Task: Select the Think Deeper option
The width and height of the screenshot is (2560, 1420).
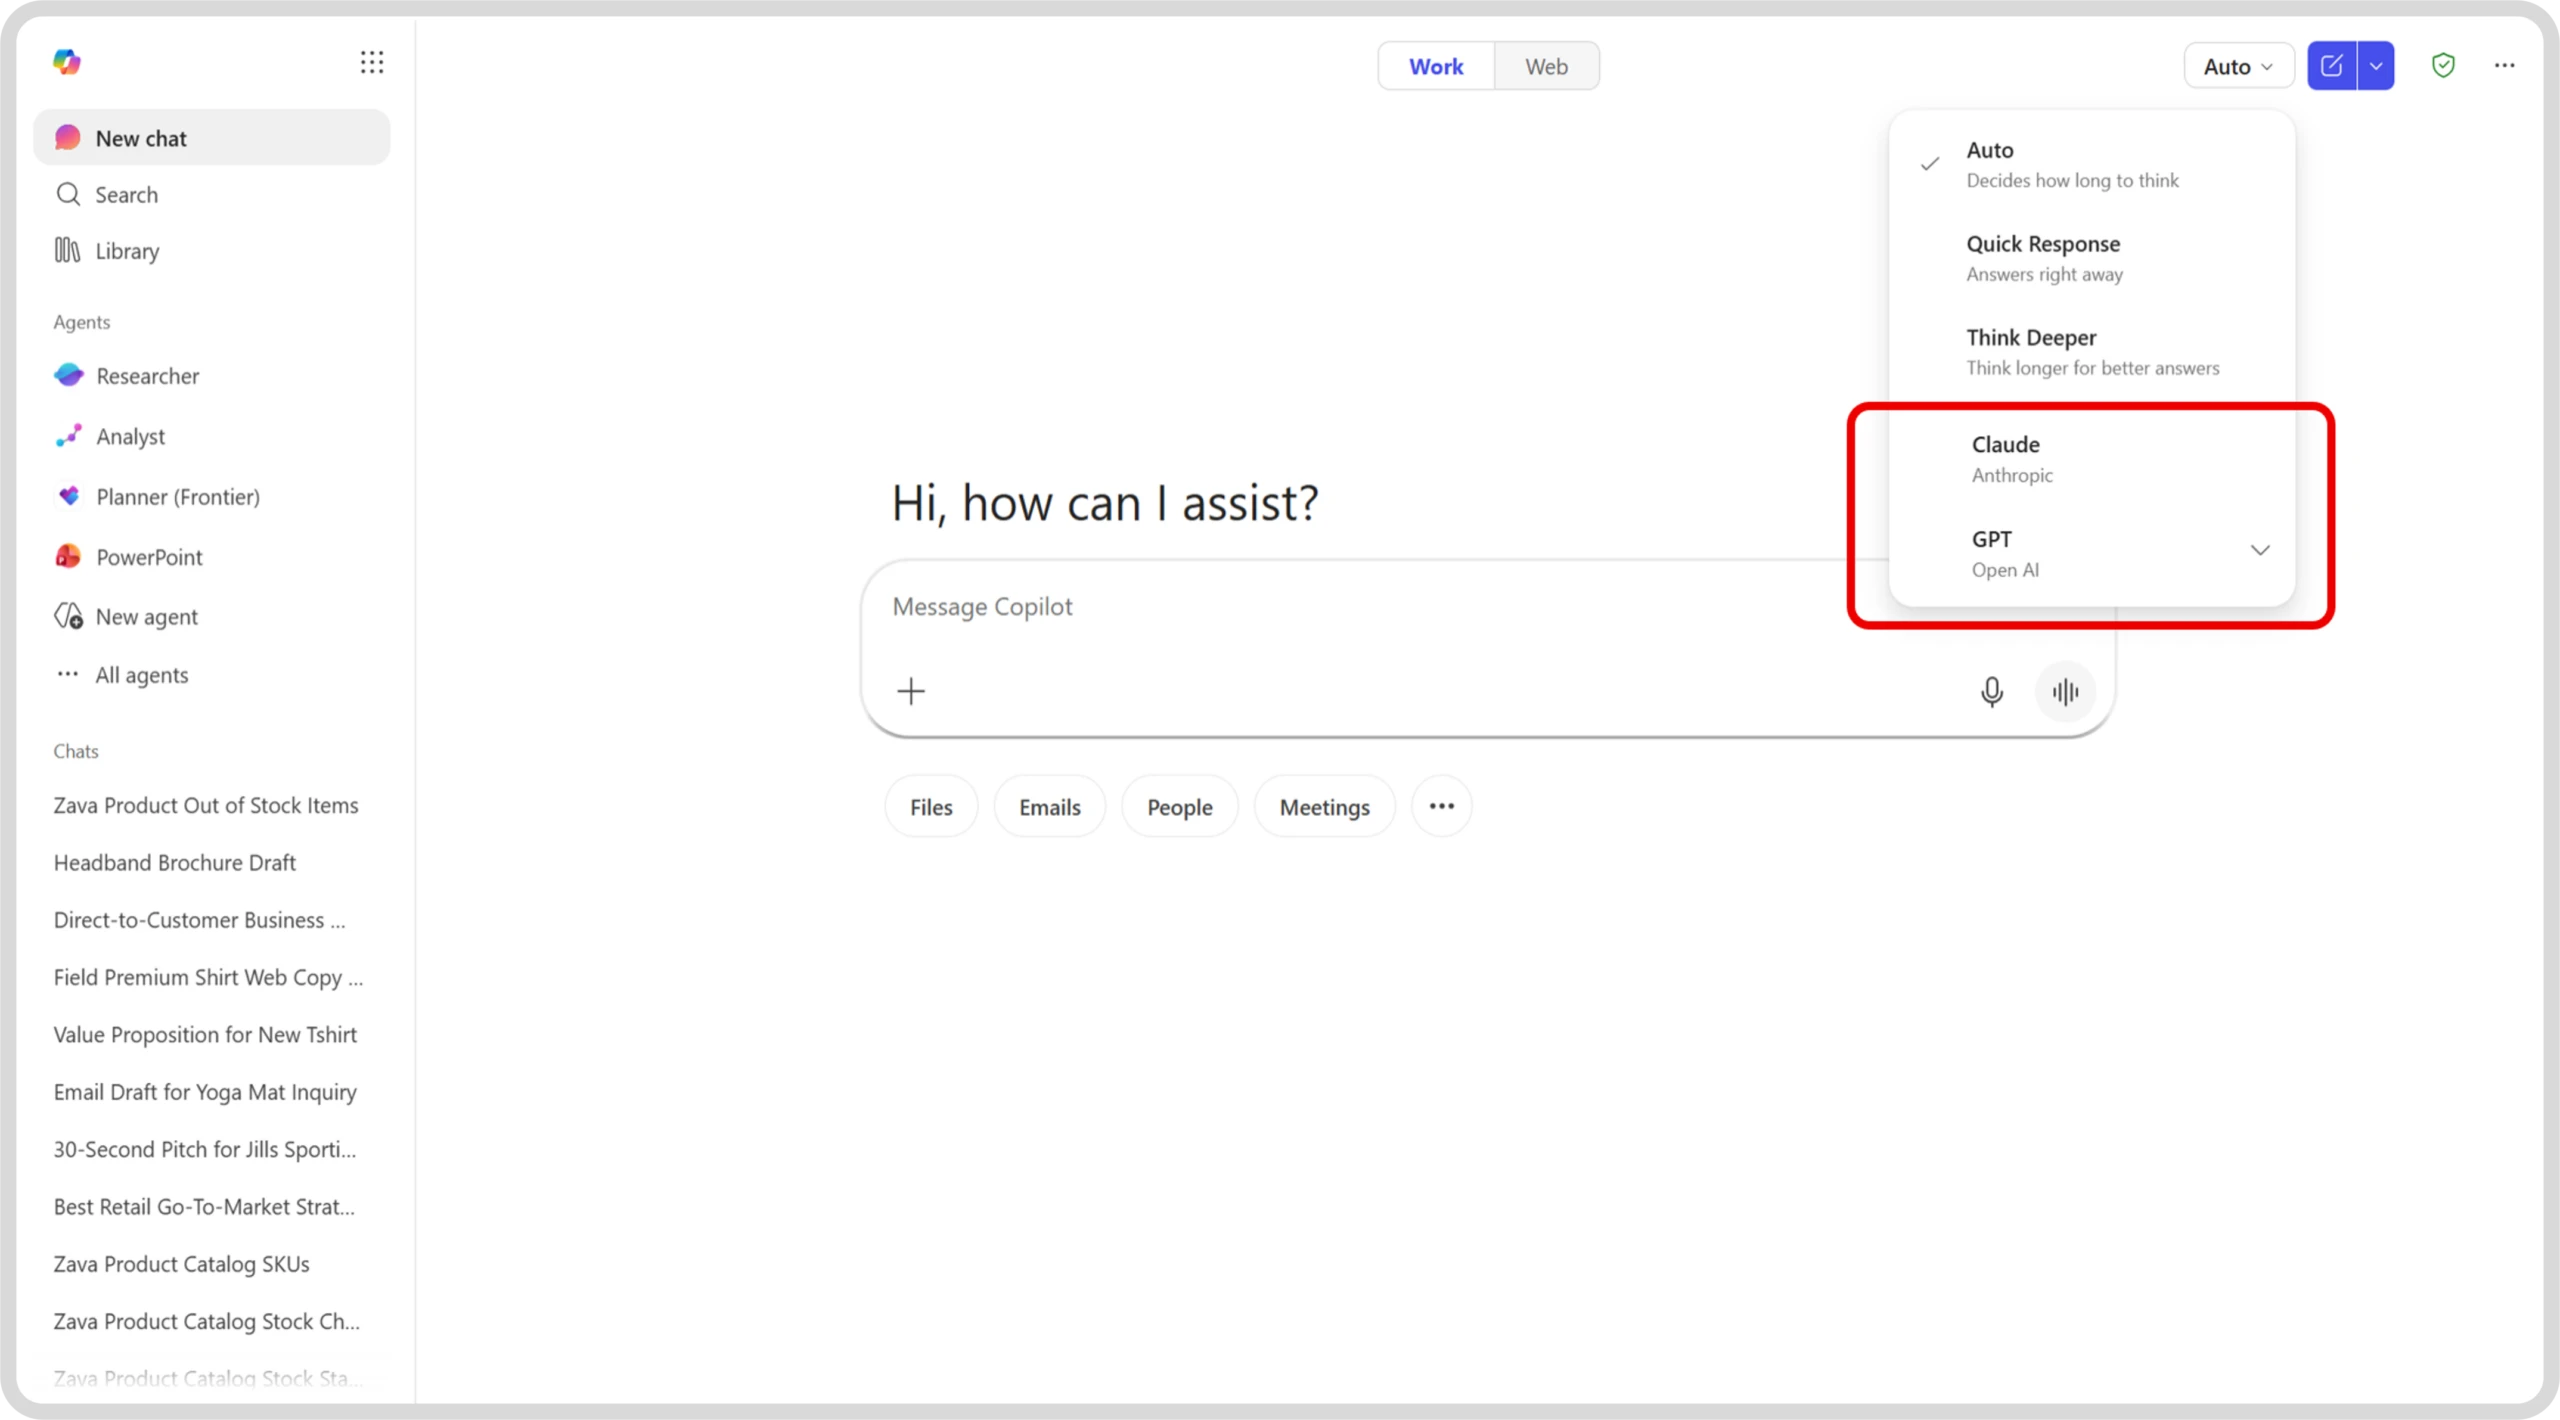Action: point(2092,352)
